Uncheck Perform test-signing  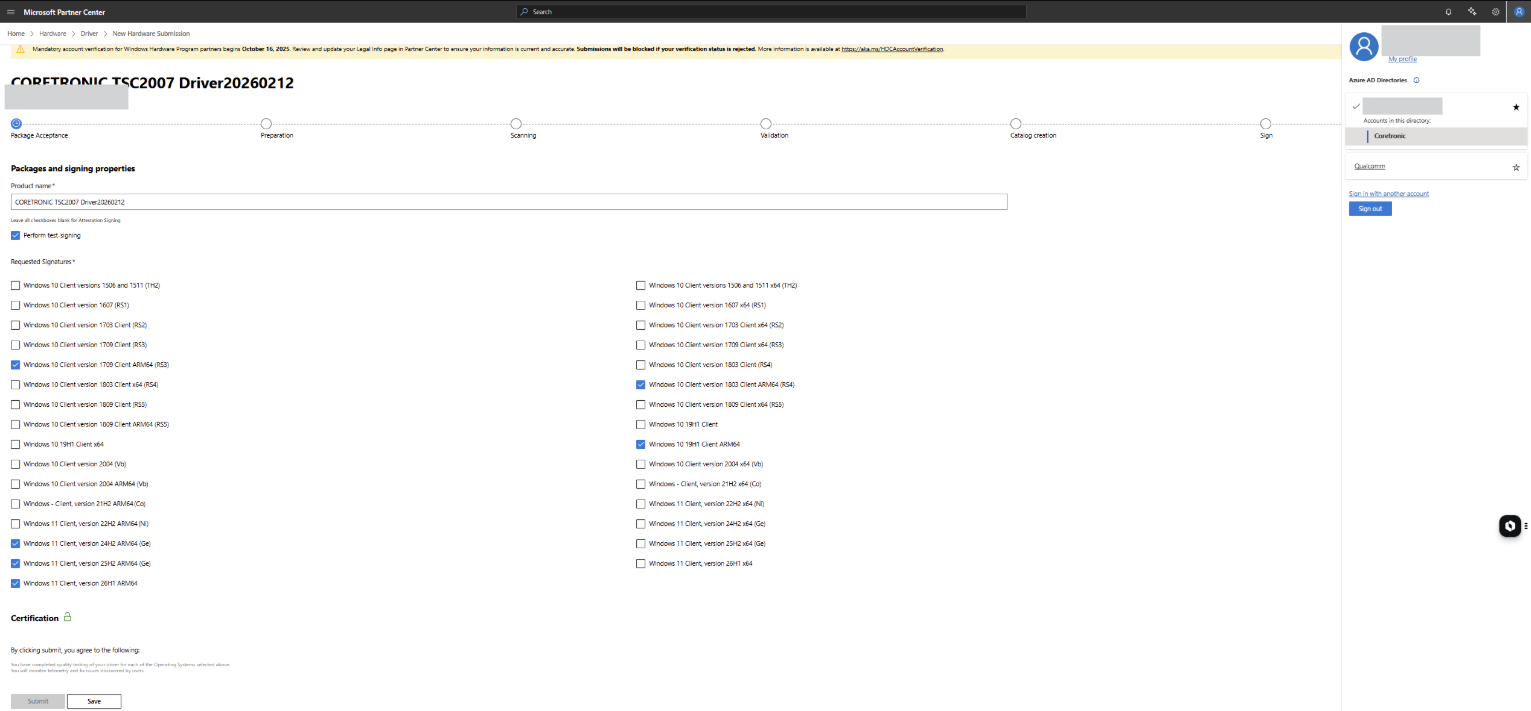click(x=15, y=235)
